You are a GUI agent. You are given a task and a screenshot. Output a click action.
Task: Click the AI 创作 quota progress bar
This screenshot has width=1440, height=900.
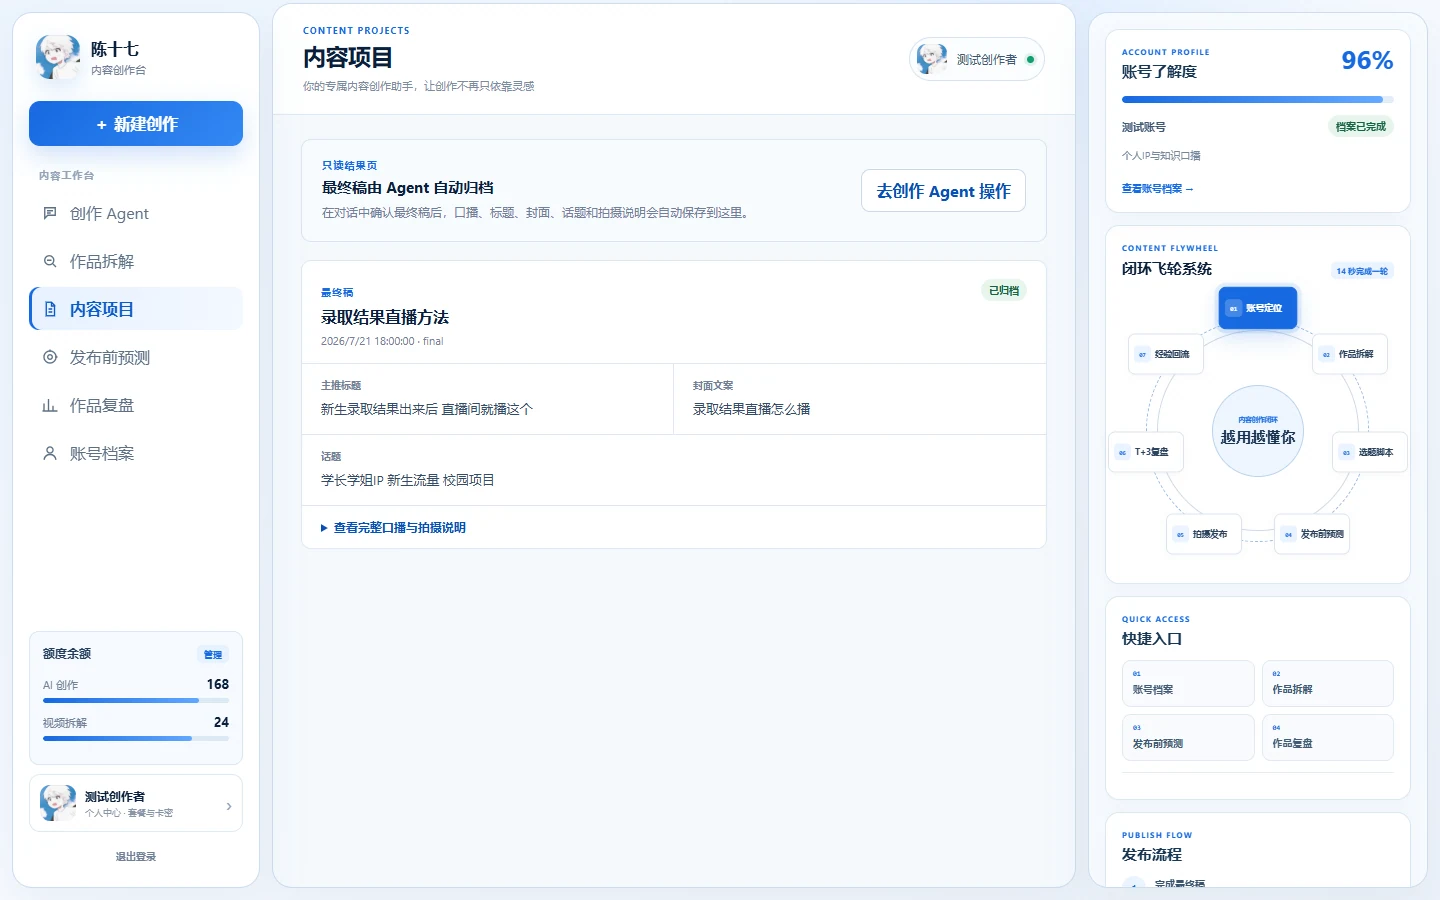(x=136, y=701)
